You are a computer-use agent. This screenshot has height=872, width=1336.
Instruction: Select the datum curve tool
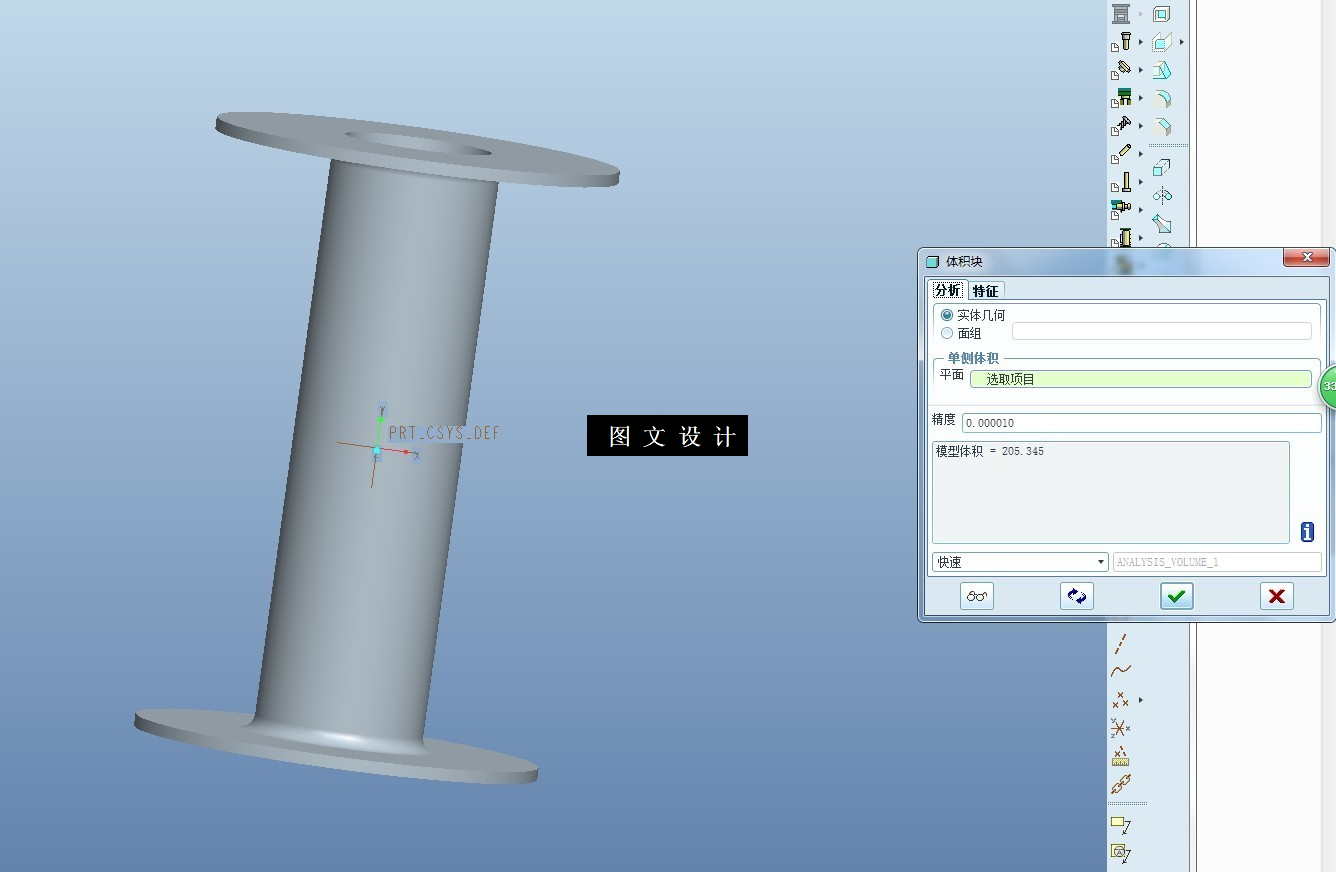[x=1121, y=671]
